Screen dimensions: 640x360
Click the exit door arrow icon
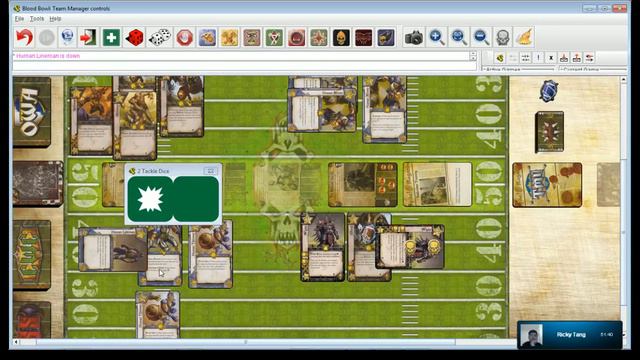89,38
